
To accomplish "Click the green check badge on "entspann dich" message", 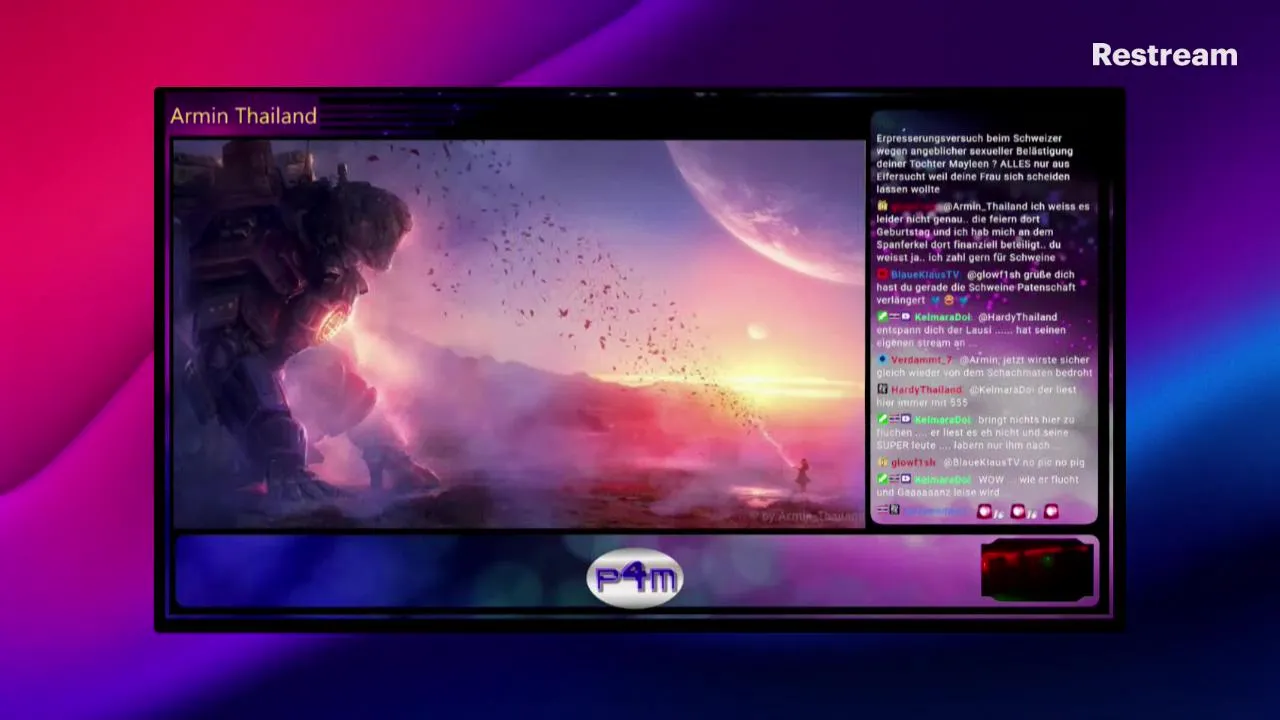I will (x=883, y=318).
